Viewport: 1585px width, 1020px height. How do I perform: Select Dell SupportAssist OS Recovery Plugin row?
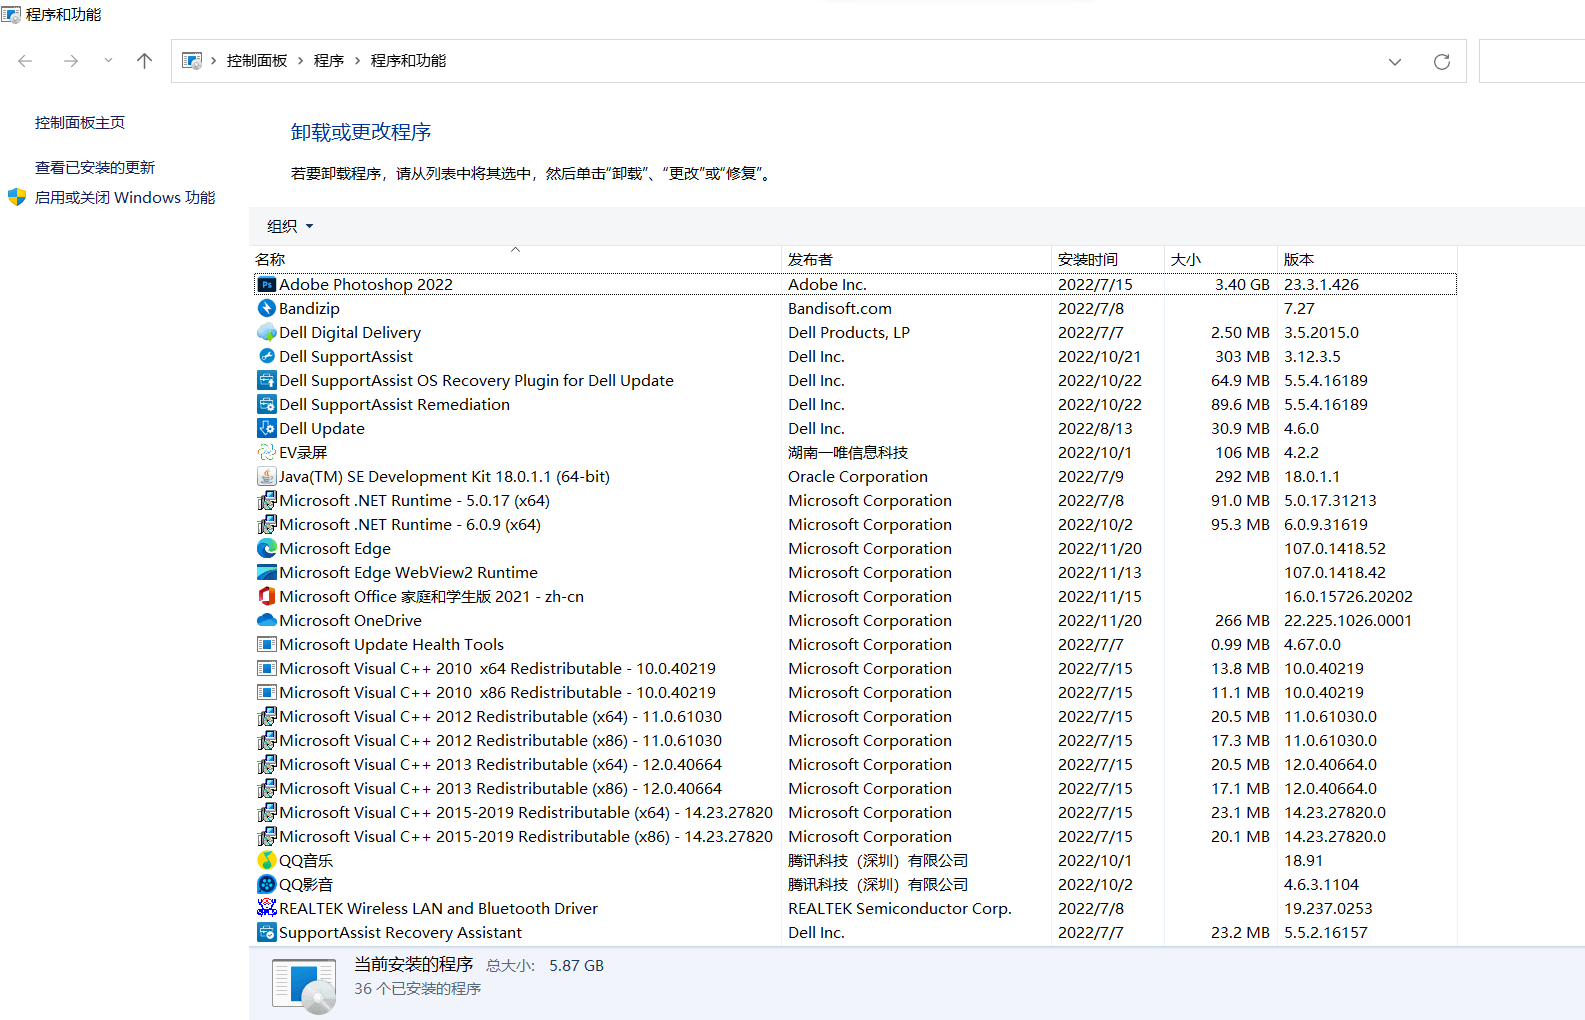coord(855,381)
